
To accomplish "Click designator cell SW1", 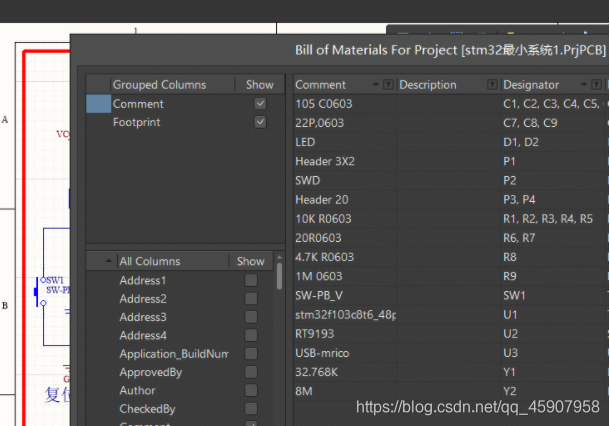I will pos(514,295).
